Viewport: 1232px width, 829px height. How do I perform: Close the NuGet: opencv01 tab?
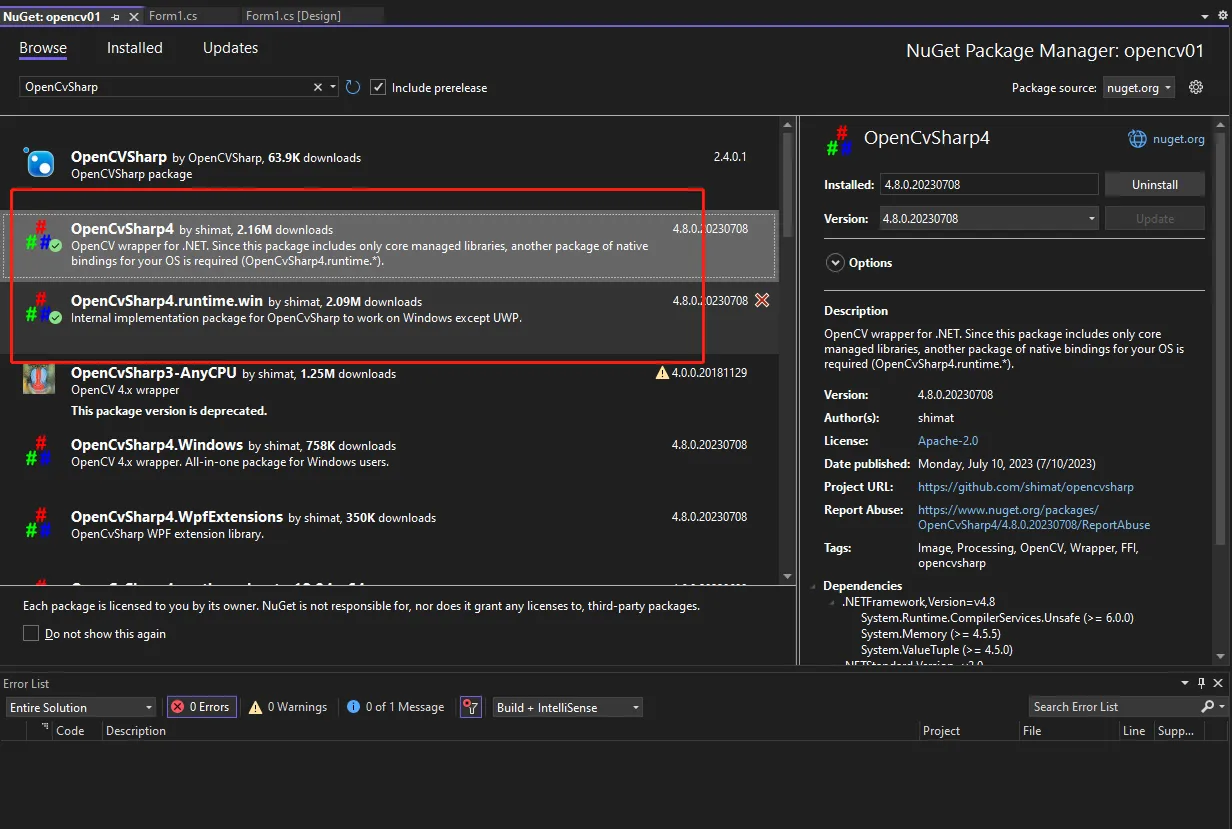[x=134, y=16]
